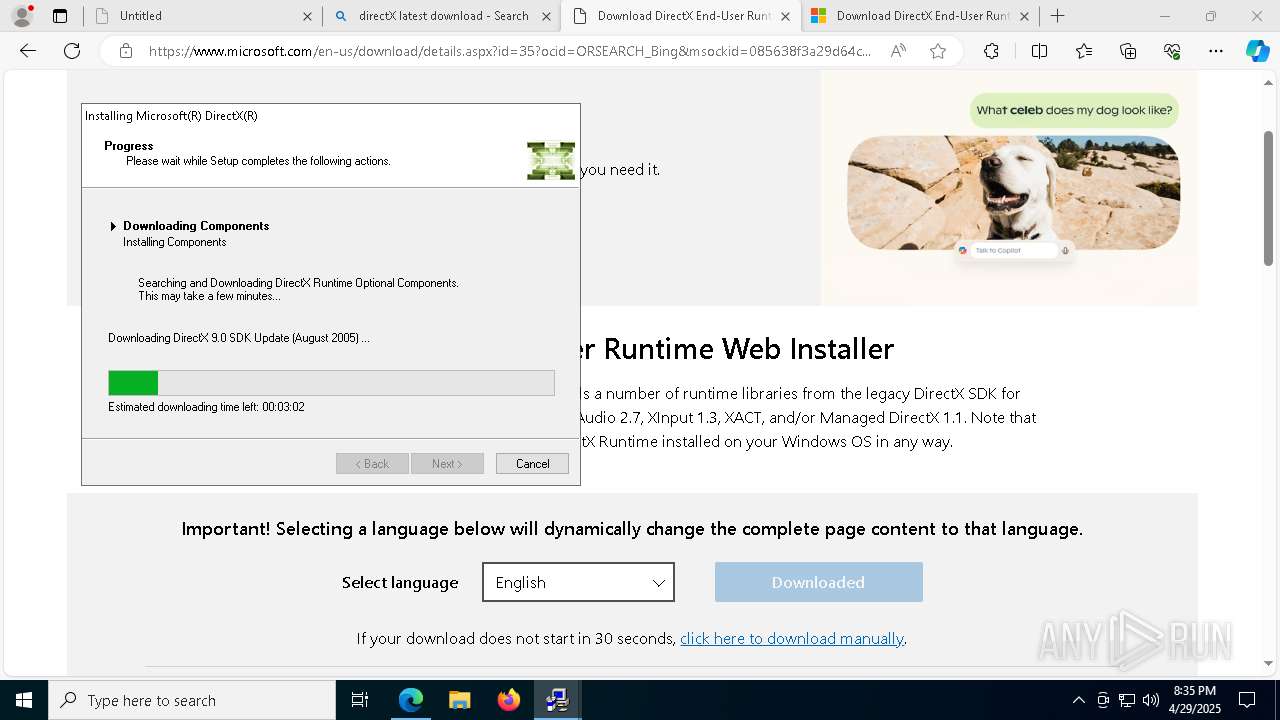Go back with the browser back arrow

pos(28,51)
